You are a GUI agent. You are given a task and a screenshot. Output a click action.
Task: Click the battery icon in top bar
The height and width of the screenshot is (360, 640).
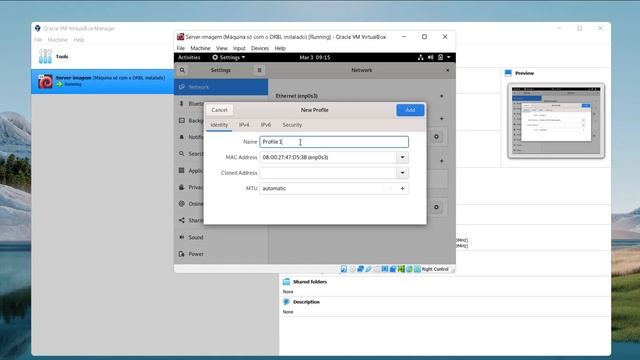point(440,58)
